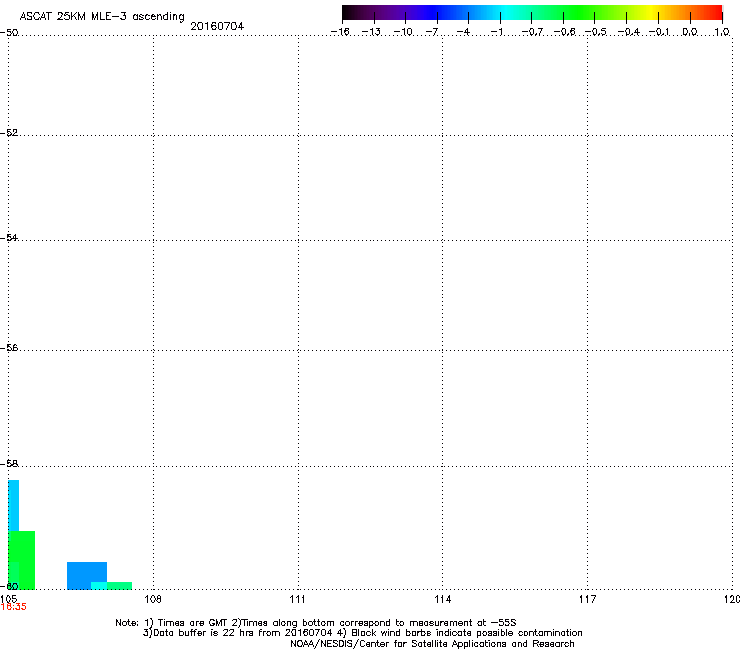Click the -13 color scale label
The image size is (740, 650).
[371, 32]
